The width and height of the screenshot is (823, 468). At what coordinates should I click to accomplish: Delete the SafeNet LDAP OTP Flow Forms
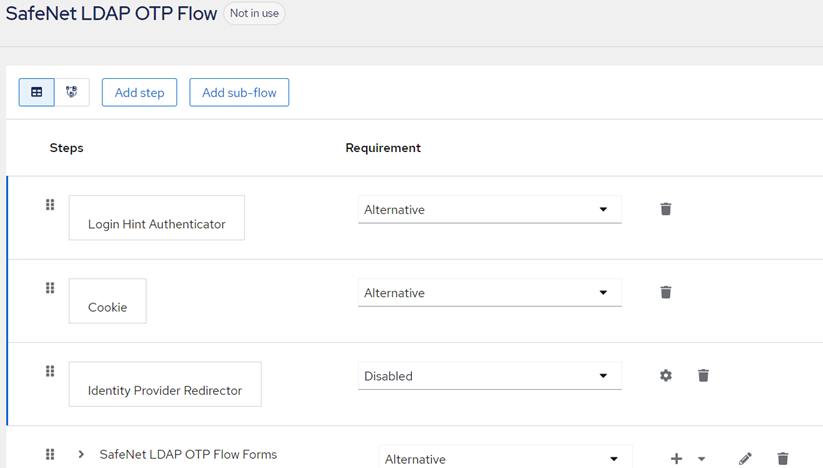point(783,458)
